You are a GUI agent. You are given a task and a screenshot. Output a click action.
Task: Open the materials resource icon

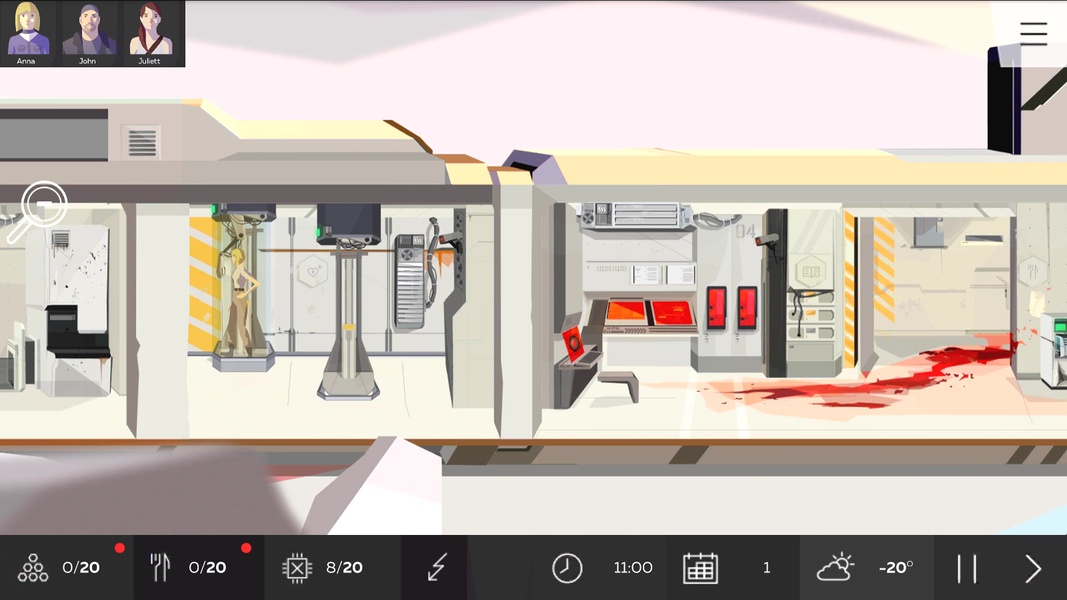click(33, 567)
